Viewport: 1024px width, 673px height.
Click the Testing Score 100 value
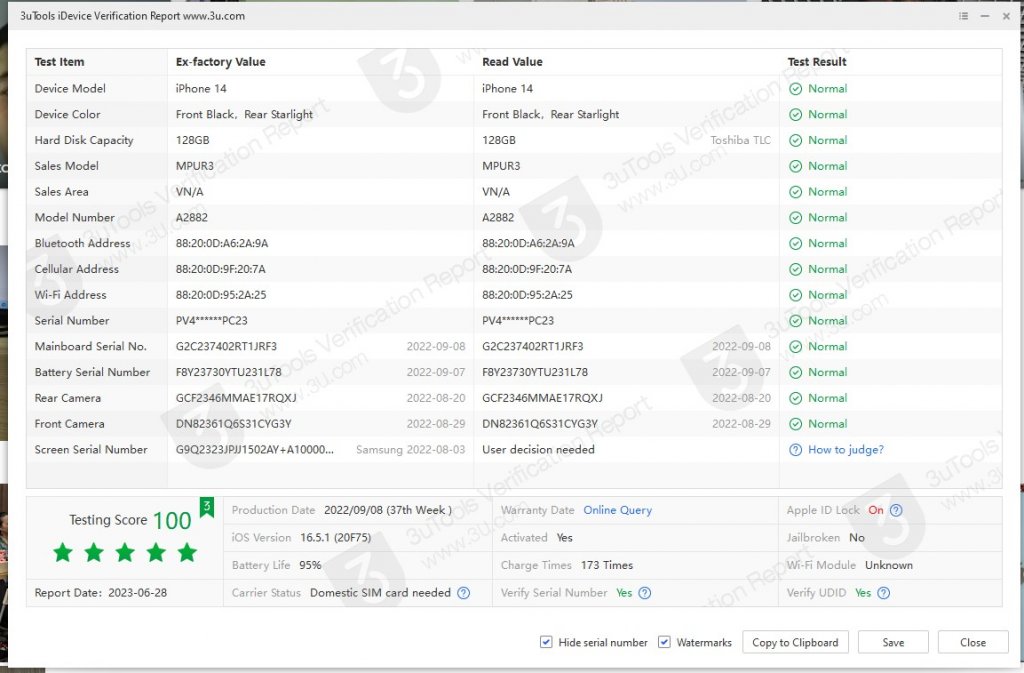click(172, 520)
